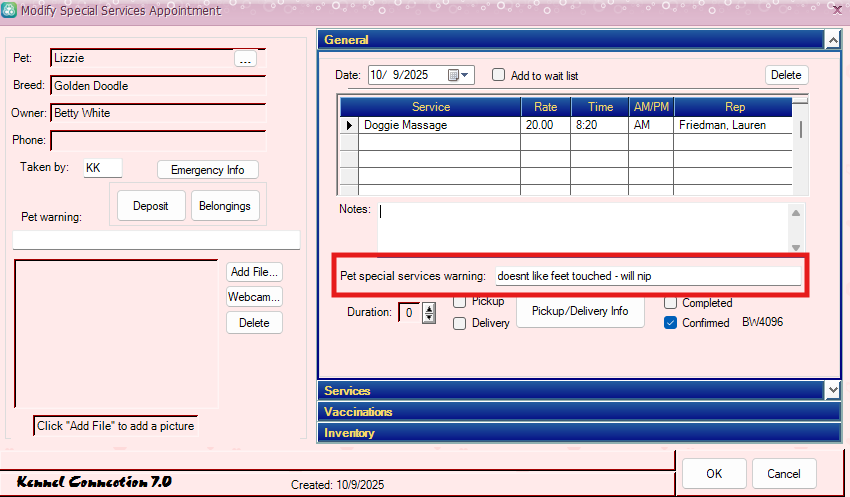The height and width of the screenshot is (497, 850).
Task: Click the Emergency Info button
Action: tap(207, 170)
